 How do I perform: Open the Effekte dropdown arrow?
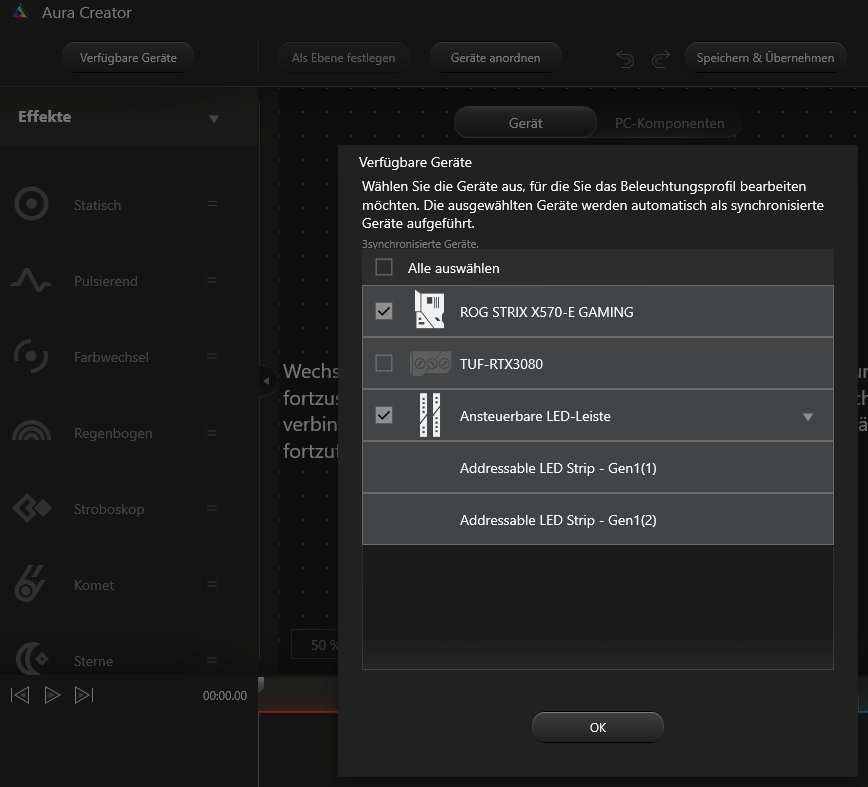coord(214,119)
